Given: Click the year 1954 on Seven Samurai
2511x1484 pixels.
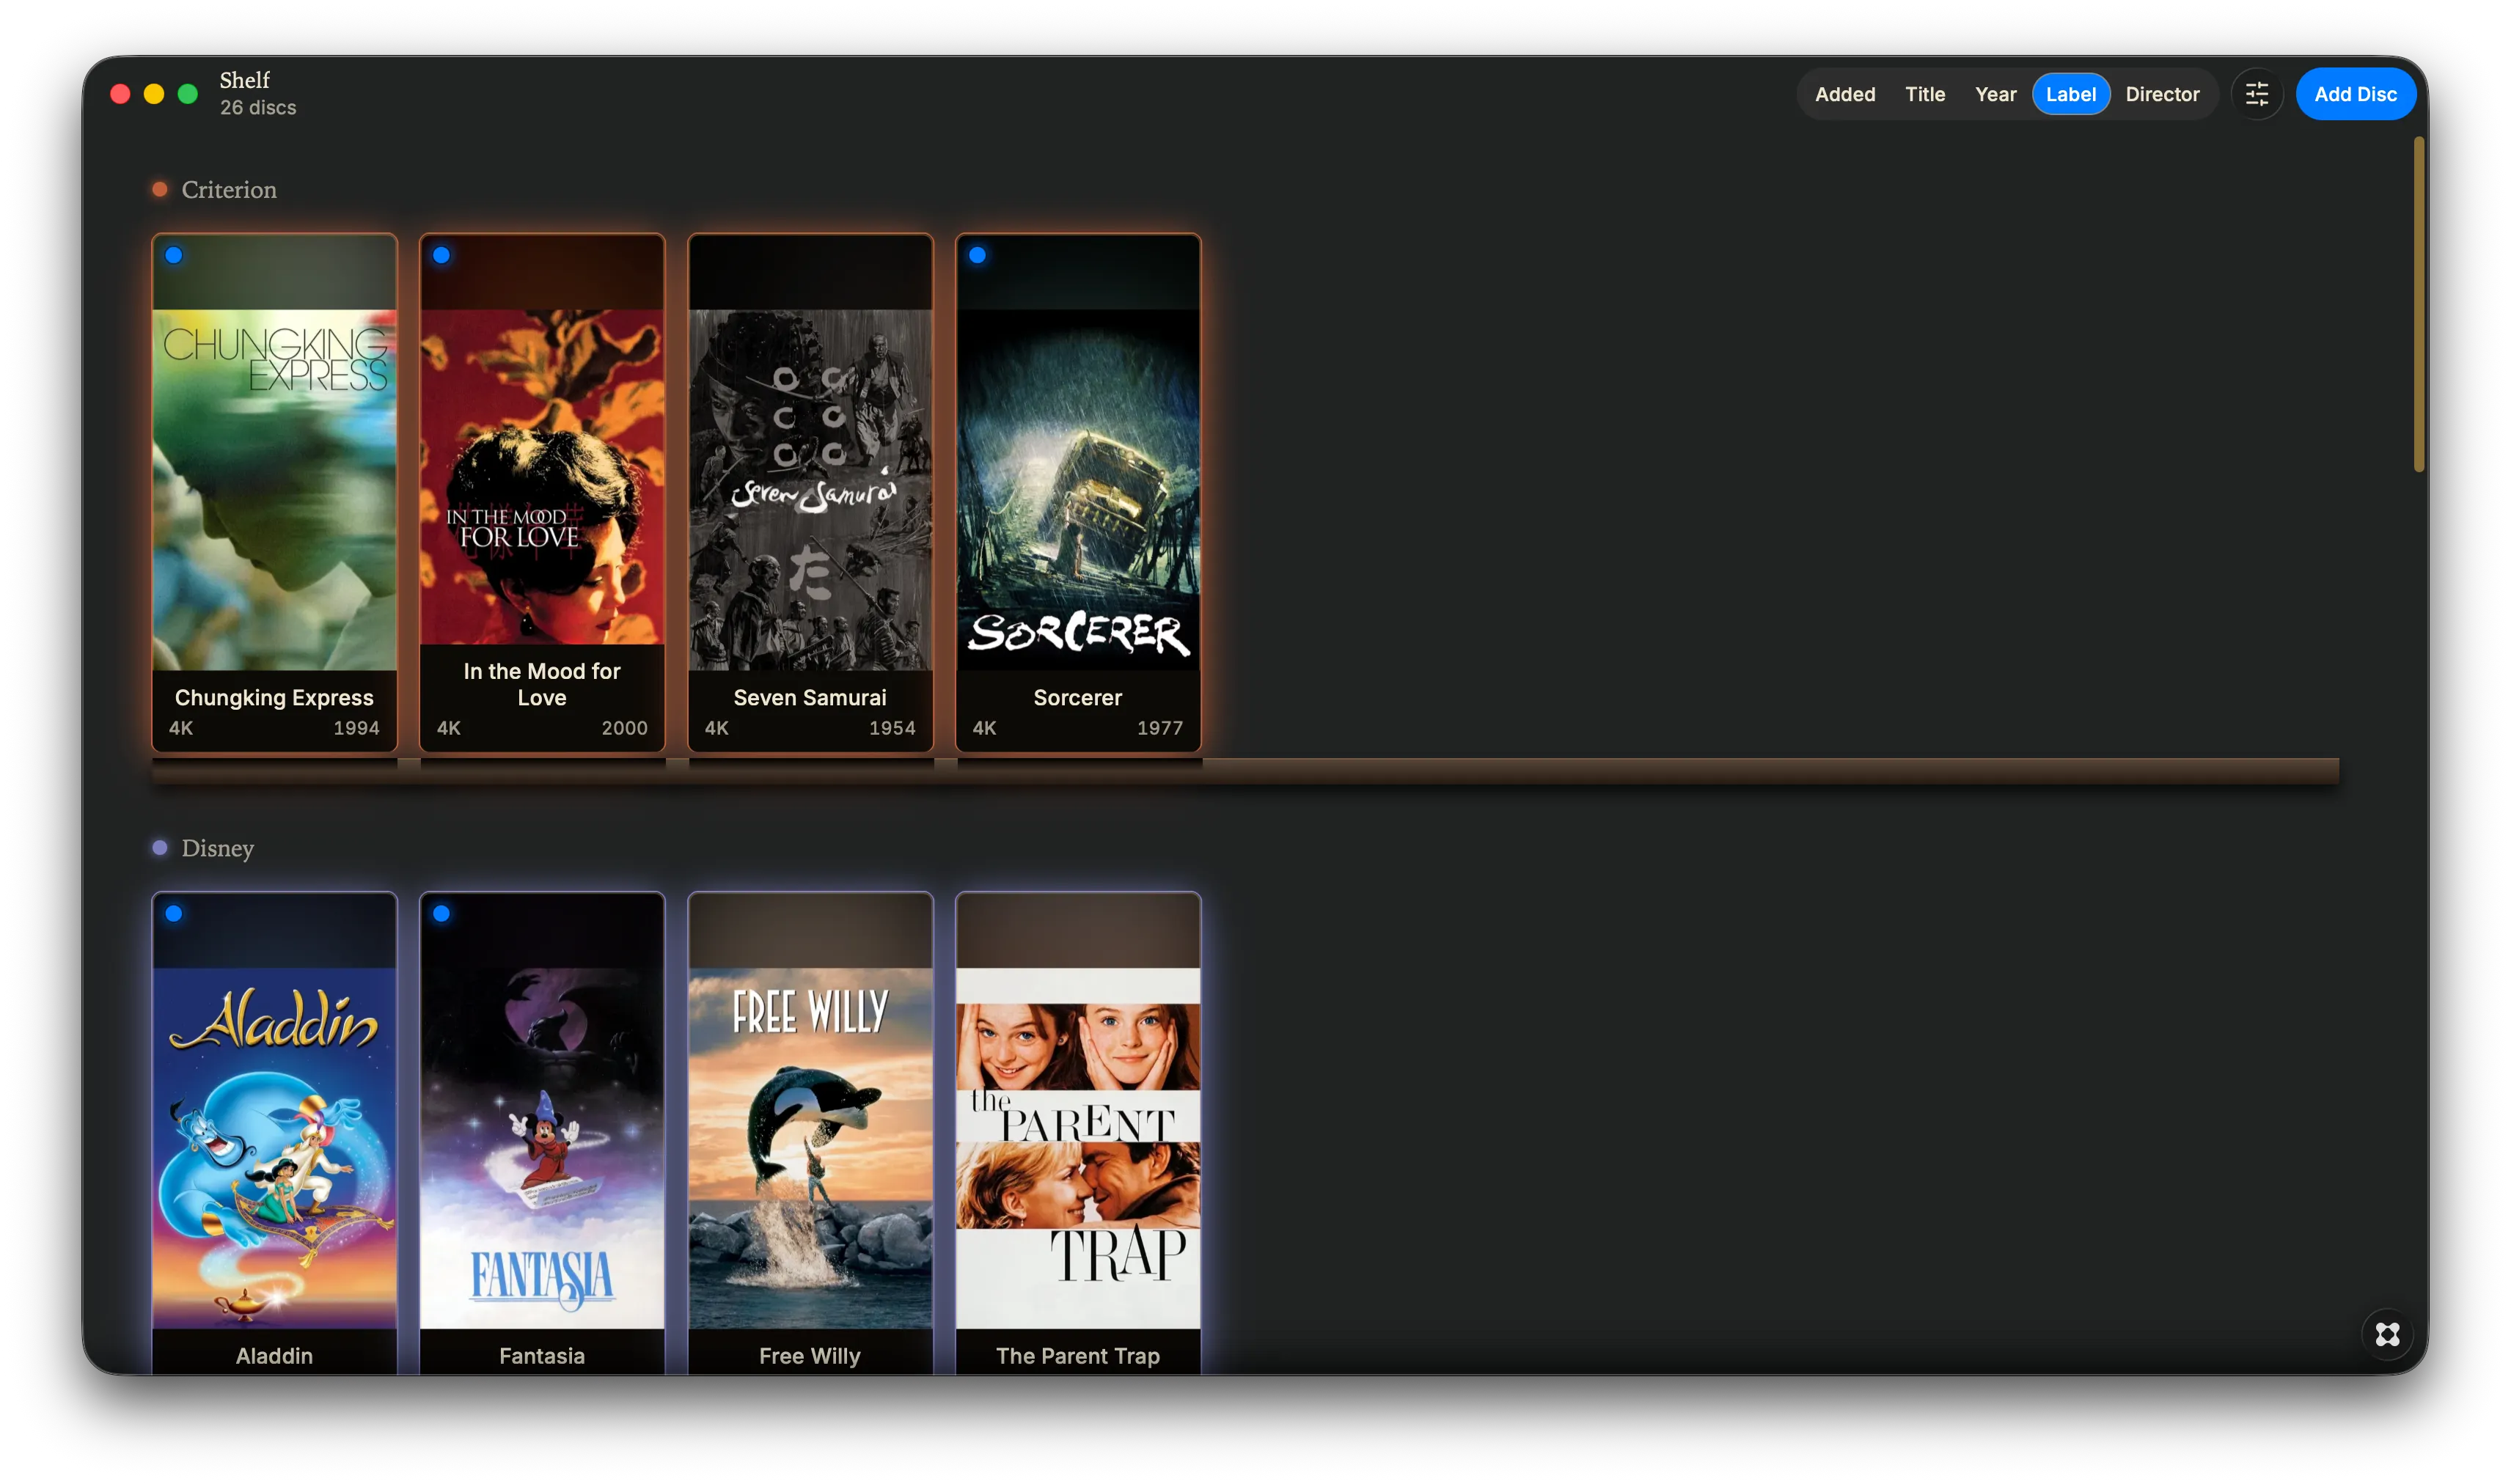Looking at the screenshot, I should click(x=892, y=728).
